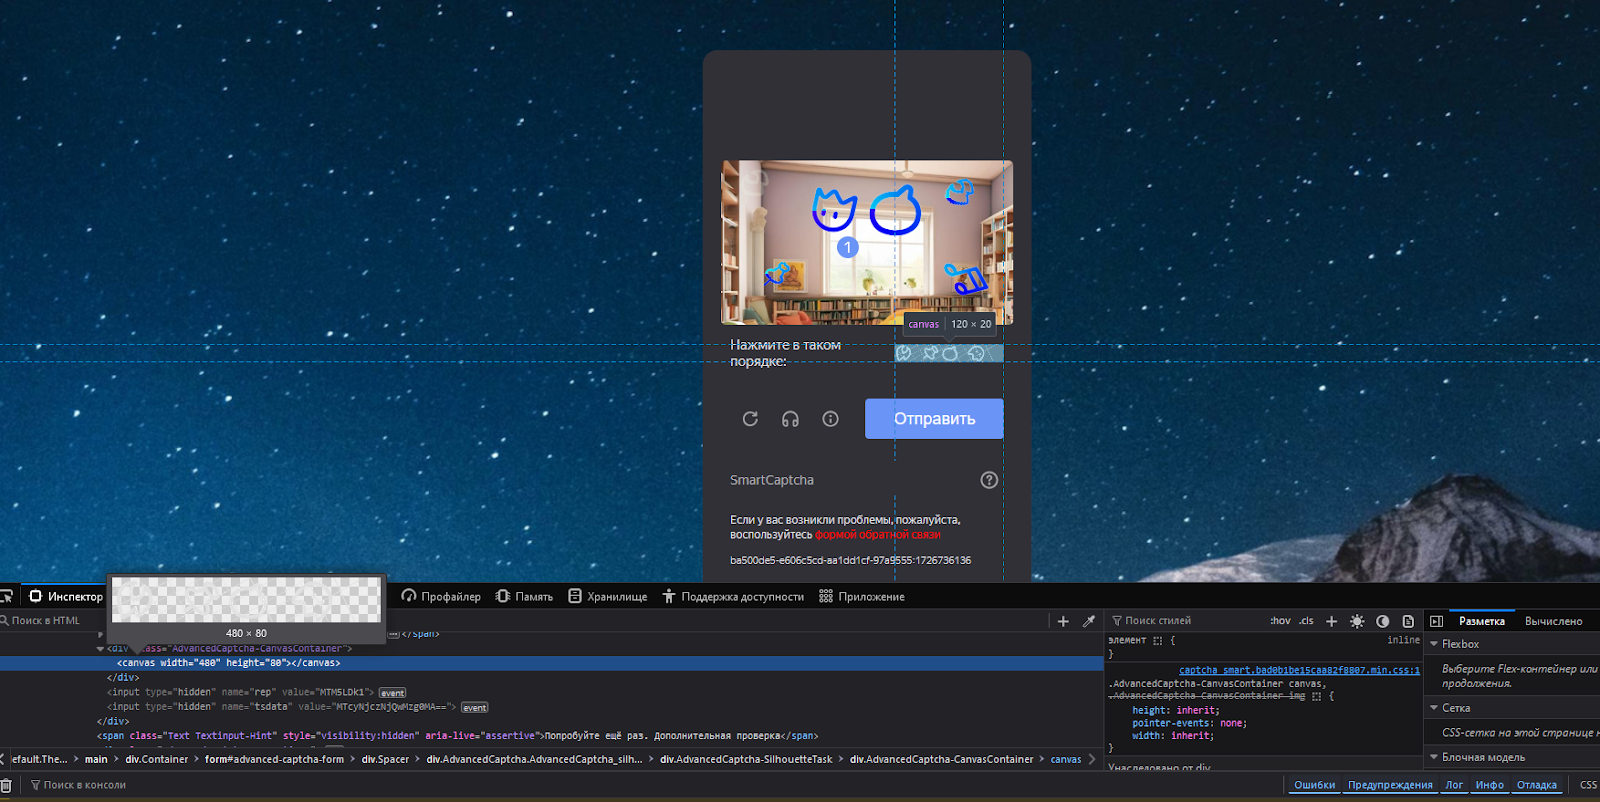The width and height of the screenshot is (1600, 802).
Task: Add a new style rule with plus icon
Action: (x=1331, y=621)
